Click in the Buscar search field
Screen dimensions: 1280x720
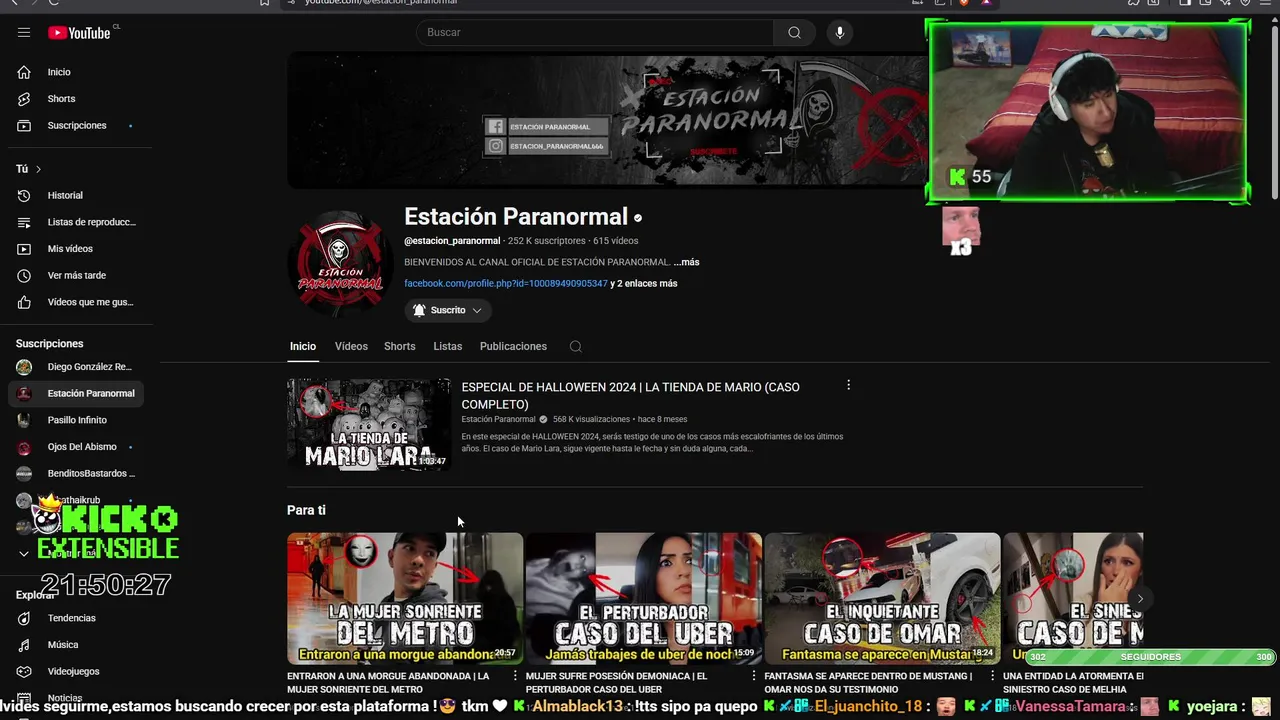(595, 32)
